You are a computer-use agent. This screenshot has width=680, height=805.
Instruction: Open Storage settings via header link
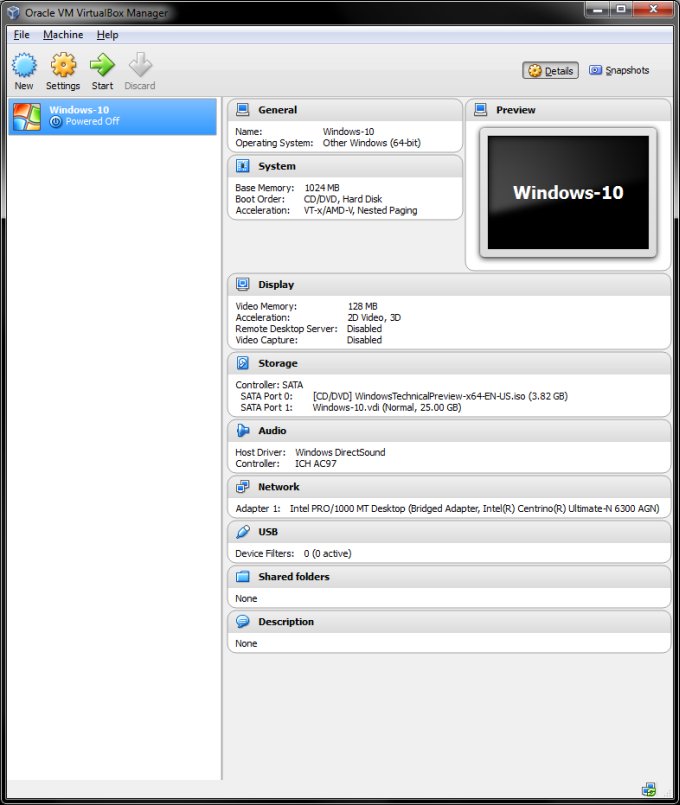pyautogui.click(x=278, y=363)
